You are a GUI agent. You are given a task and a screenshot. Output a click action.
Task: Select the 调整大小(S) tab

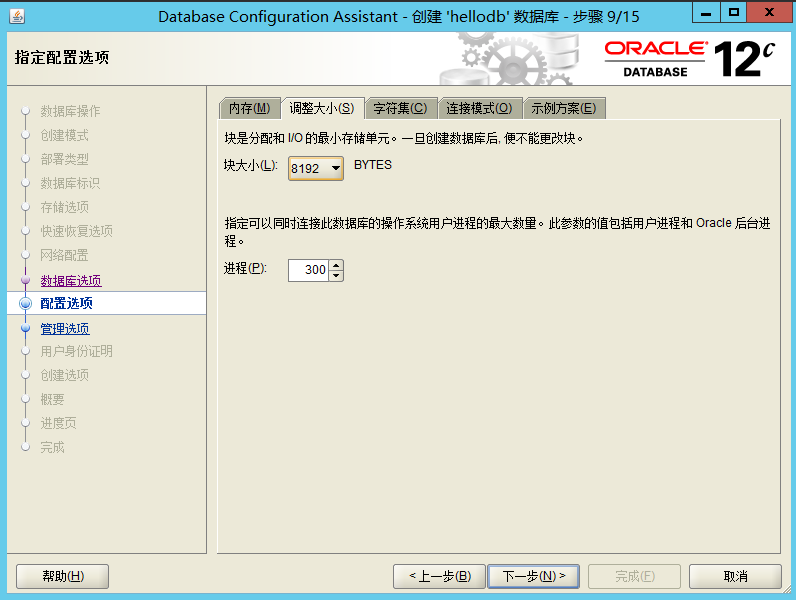tap(322, 108)
